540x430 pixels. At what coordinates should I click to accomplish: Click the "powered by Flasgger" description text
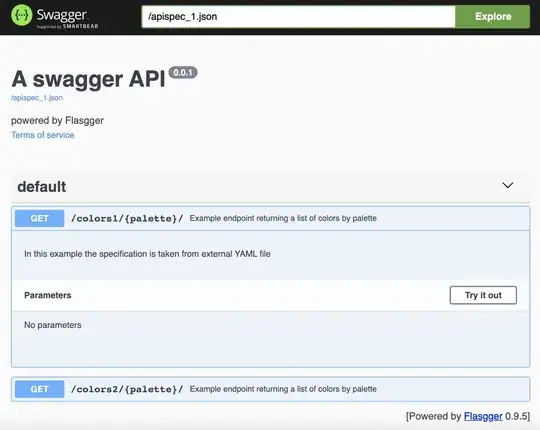pos(58,120)
